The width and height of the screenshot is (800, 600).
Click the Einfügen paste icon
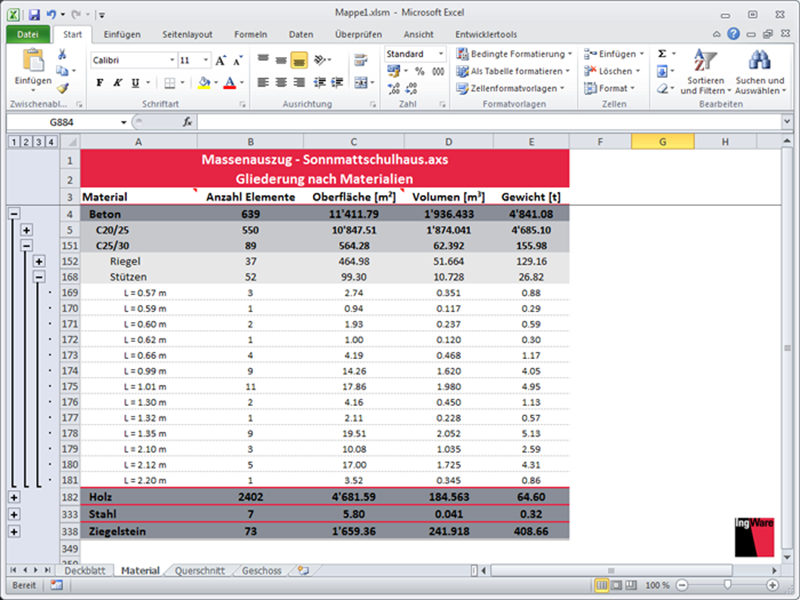[32, 62]
